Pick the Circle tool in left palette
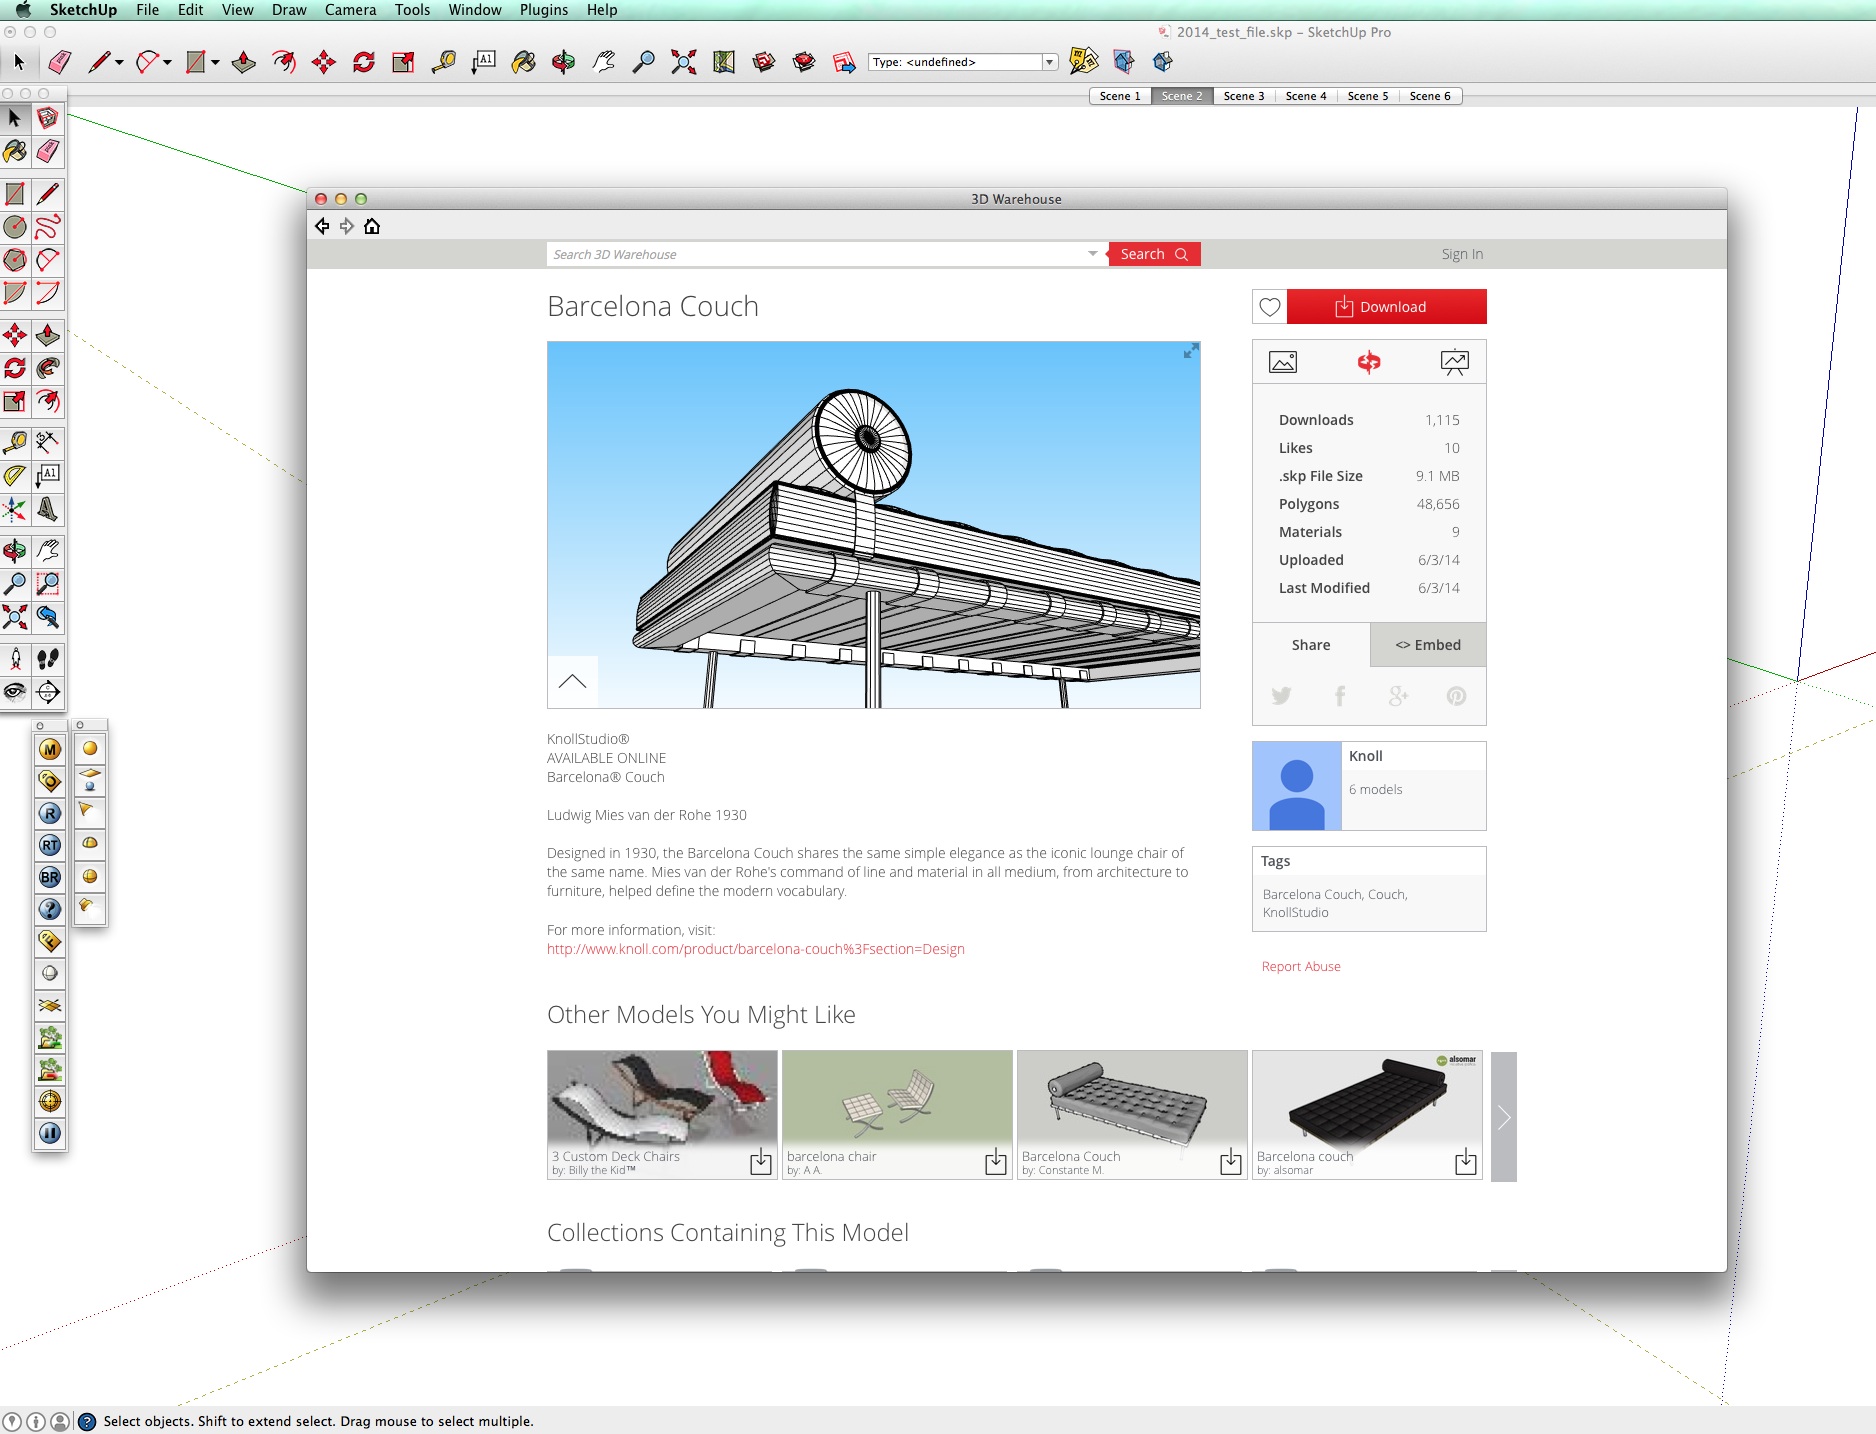Screen dimensions: 1876x1434 click(15, 227)
